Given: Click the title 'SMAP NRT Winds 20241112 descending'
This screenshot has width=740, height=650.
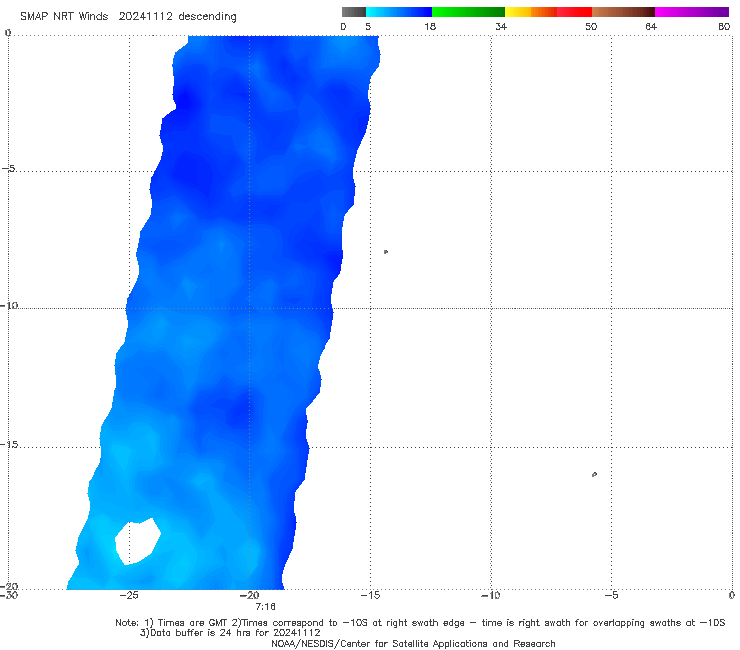Looking at the screenshot, I should (x=128, y=16).
